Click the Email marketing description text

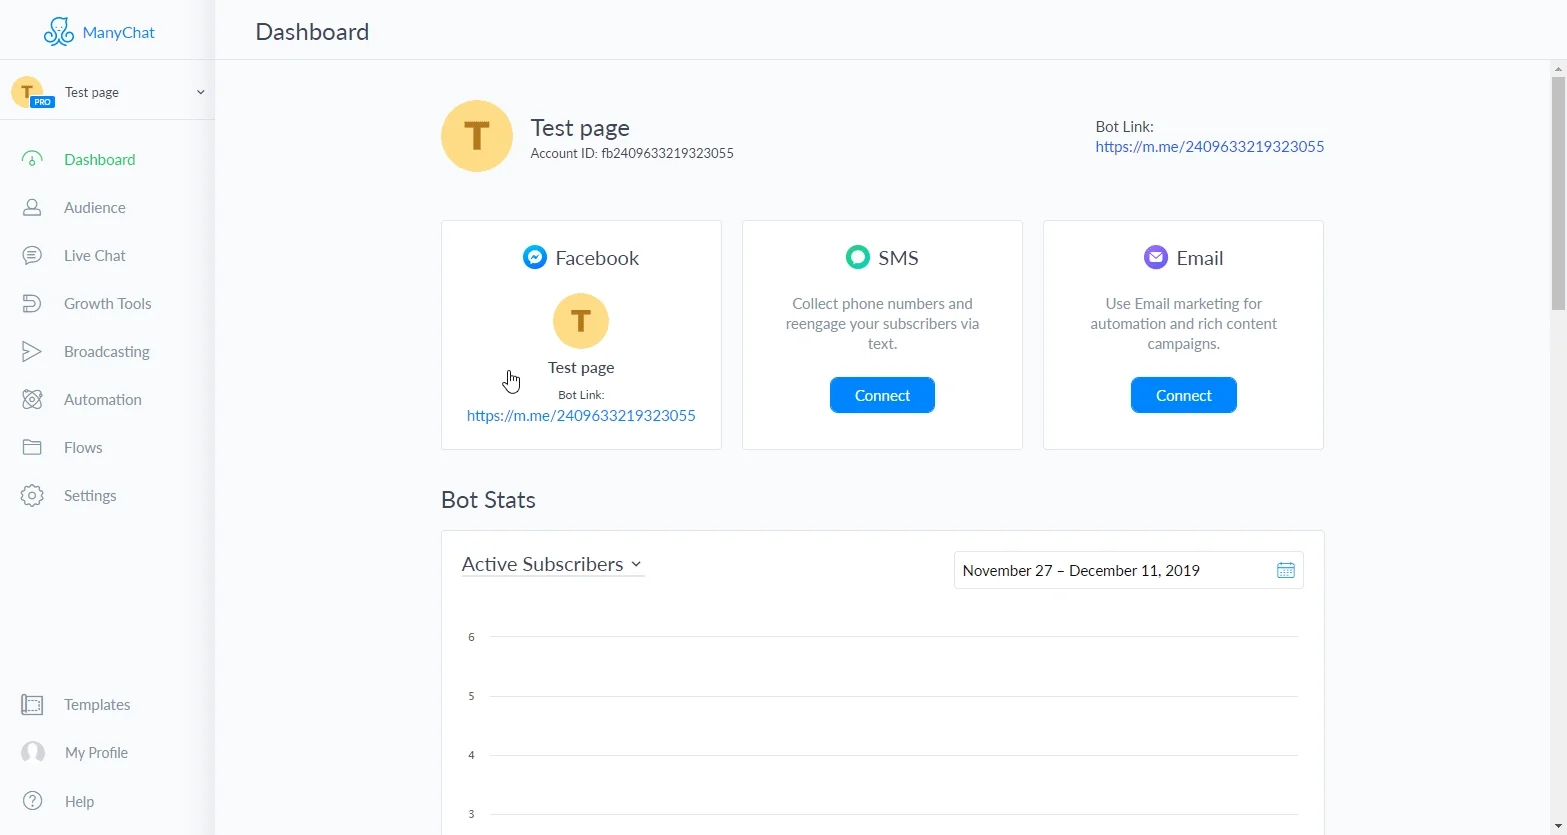click(1184, 323)
